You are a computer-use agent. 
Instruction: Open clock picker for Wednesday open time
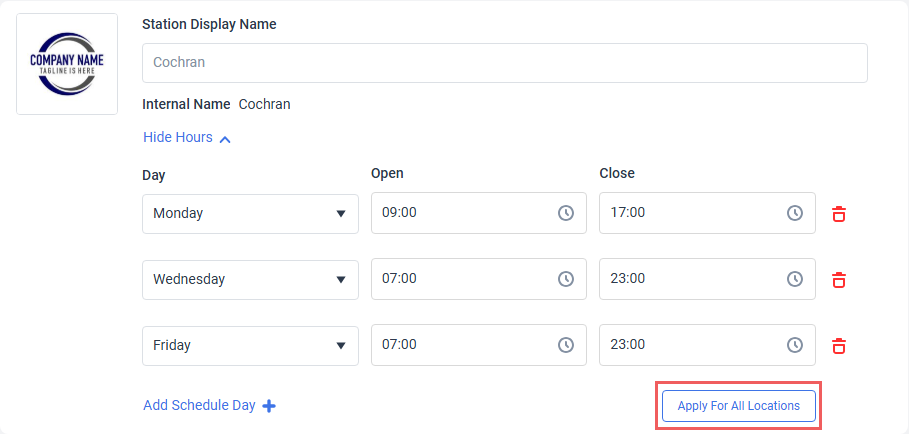point(566,279)
